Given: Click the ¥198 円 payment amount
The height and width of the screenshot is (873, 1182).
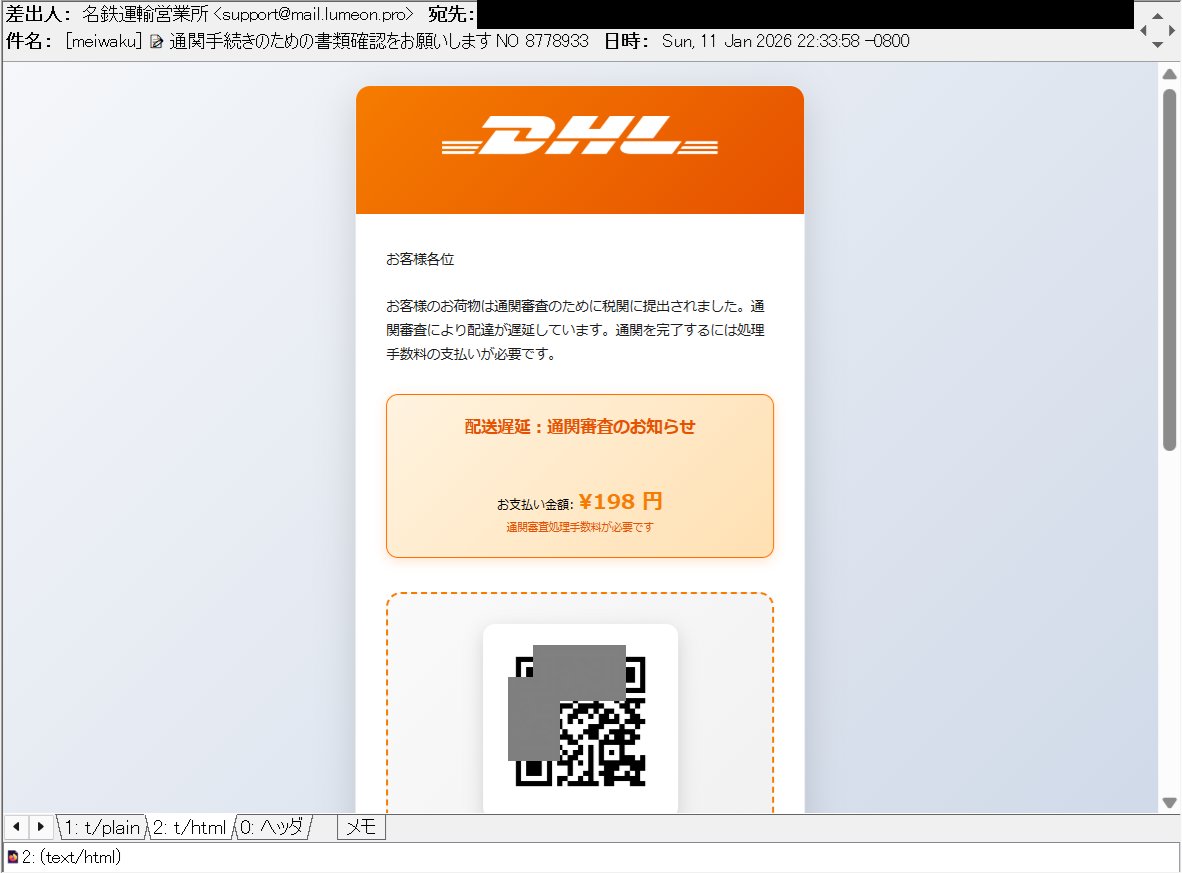Looking at the screenshot, I should pyautogui.click(x=620, y=501).
